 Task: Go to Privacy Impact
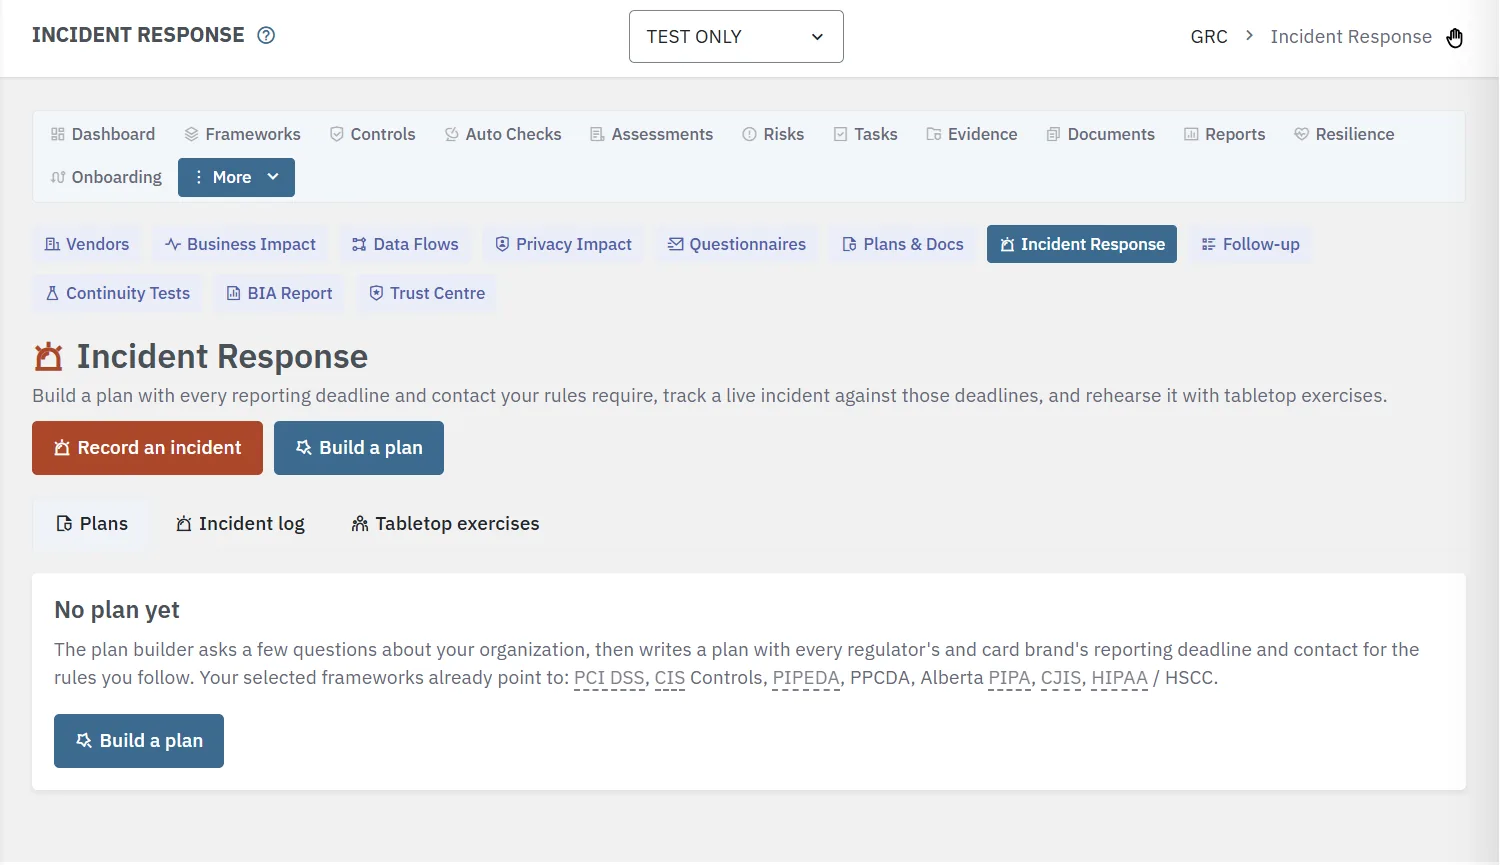(564, 244)
